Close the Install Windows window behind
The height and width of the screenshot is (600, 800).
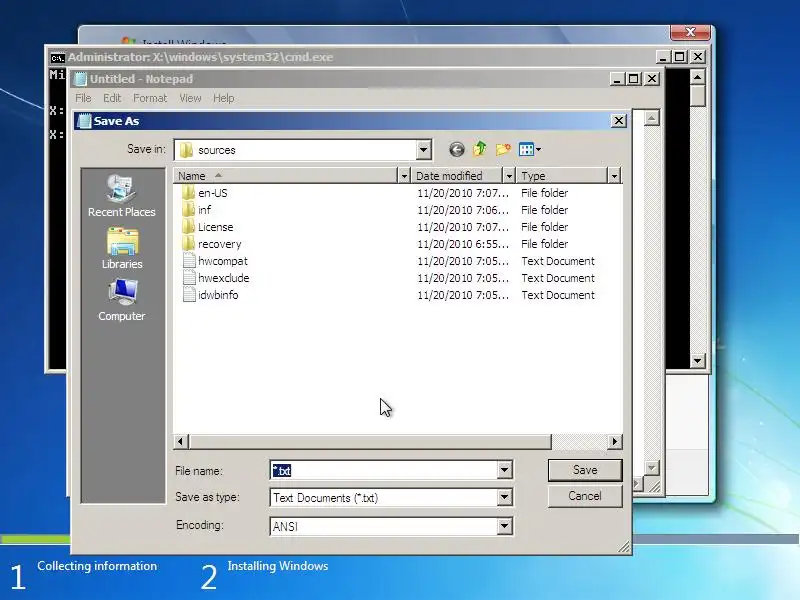(690, 32)
